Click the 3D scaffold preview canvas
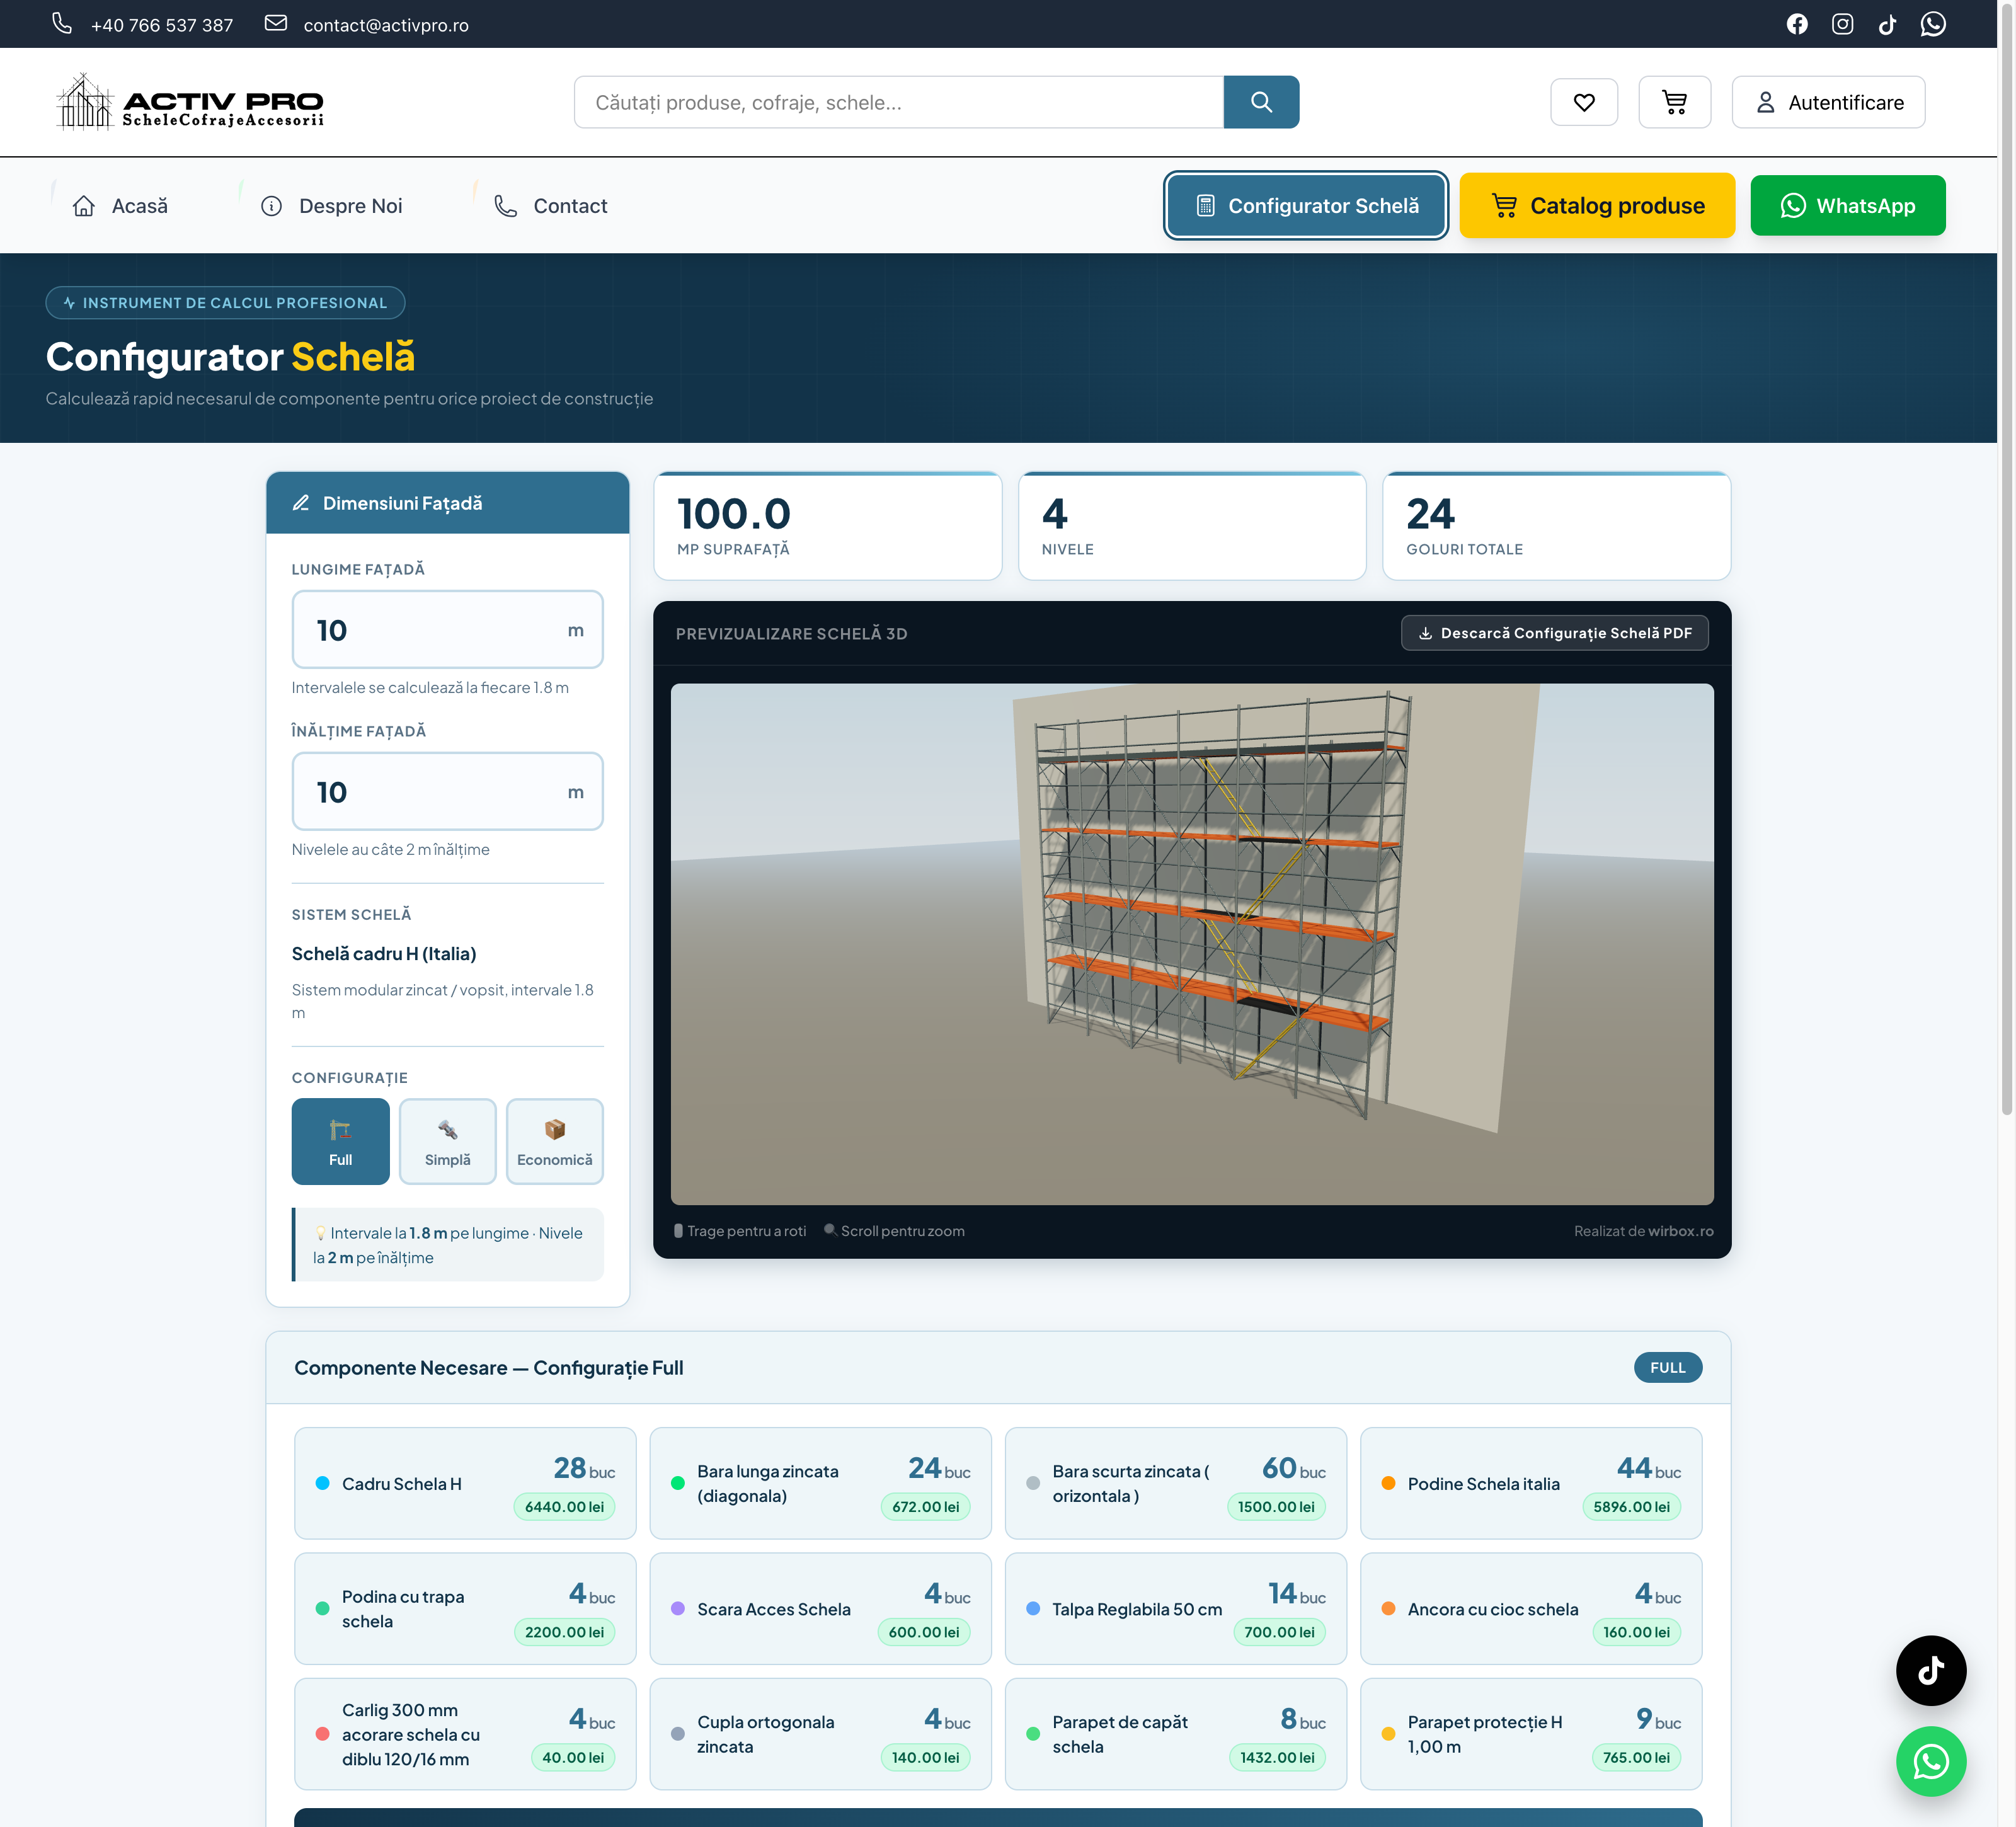The image size is (2016, 1827). coord(1192,944)
